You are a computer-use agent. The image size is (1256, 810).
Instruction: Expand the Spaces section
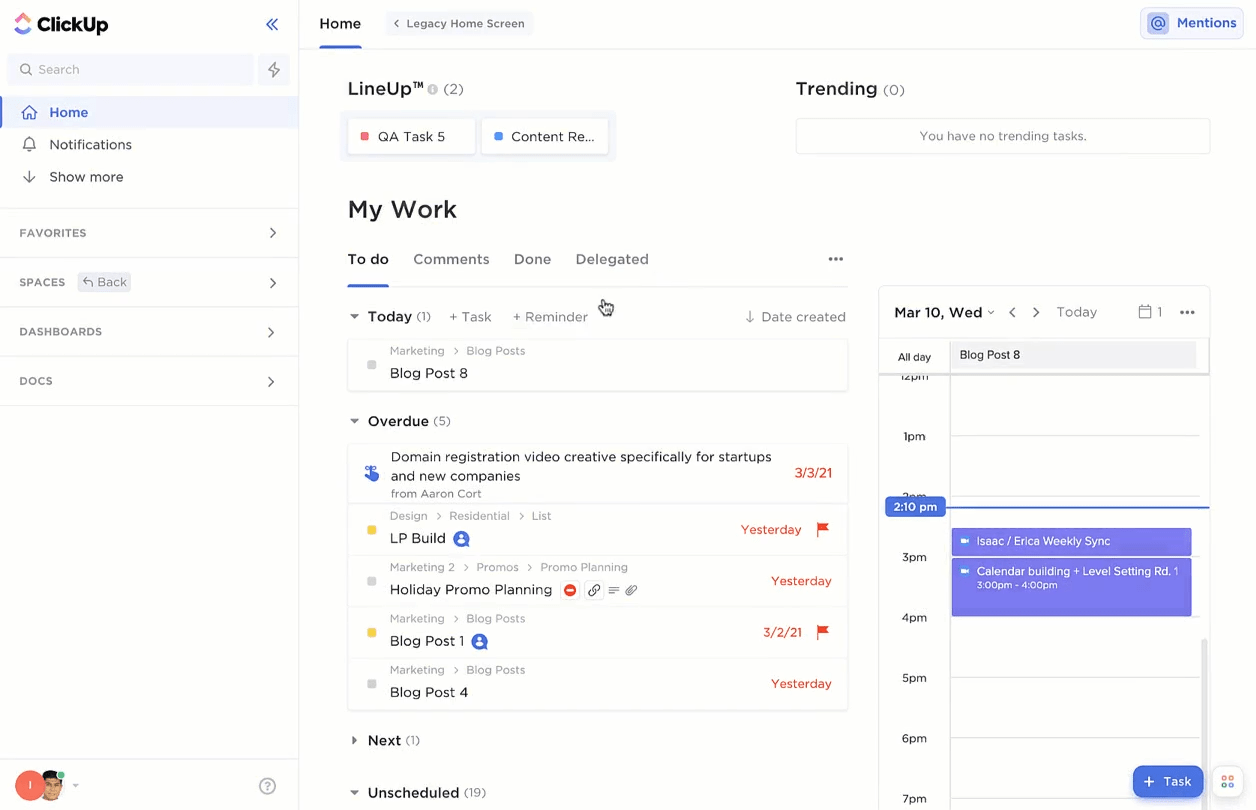coord(272,283)
